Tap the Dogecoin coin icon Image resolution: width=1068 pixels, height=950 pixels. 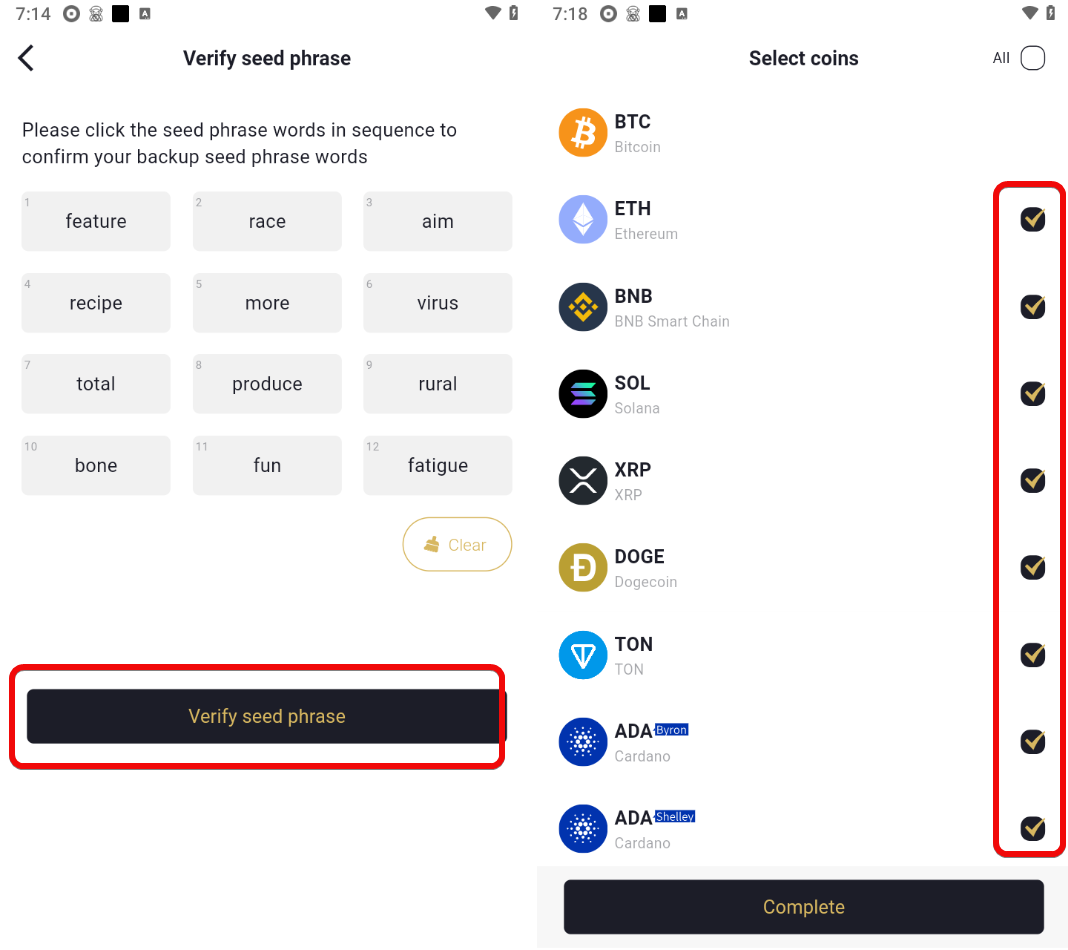click(x=582, y=567)
